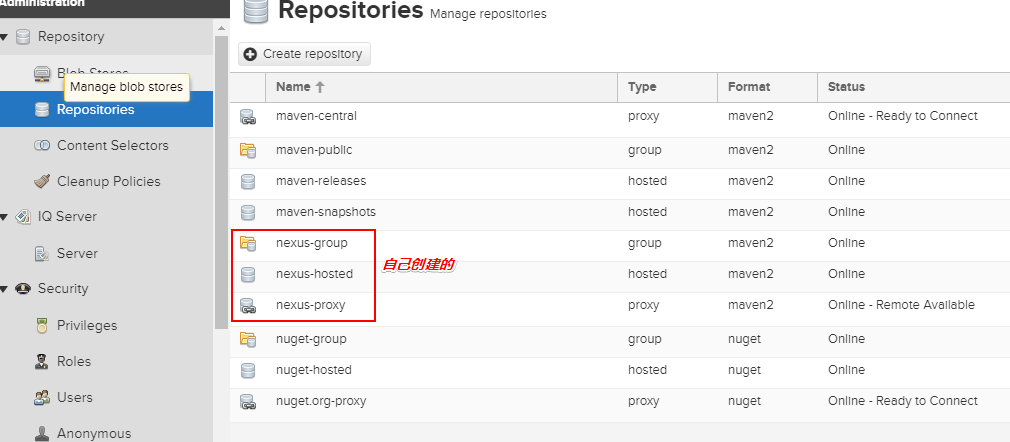Open Cleanup Policies in sidebar
Image resolution: width=1010 pixels, height=442 pixels.
click(x=106, y=182)
